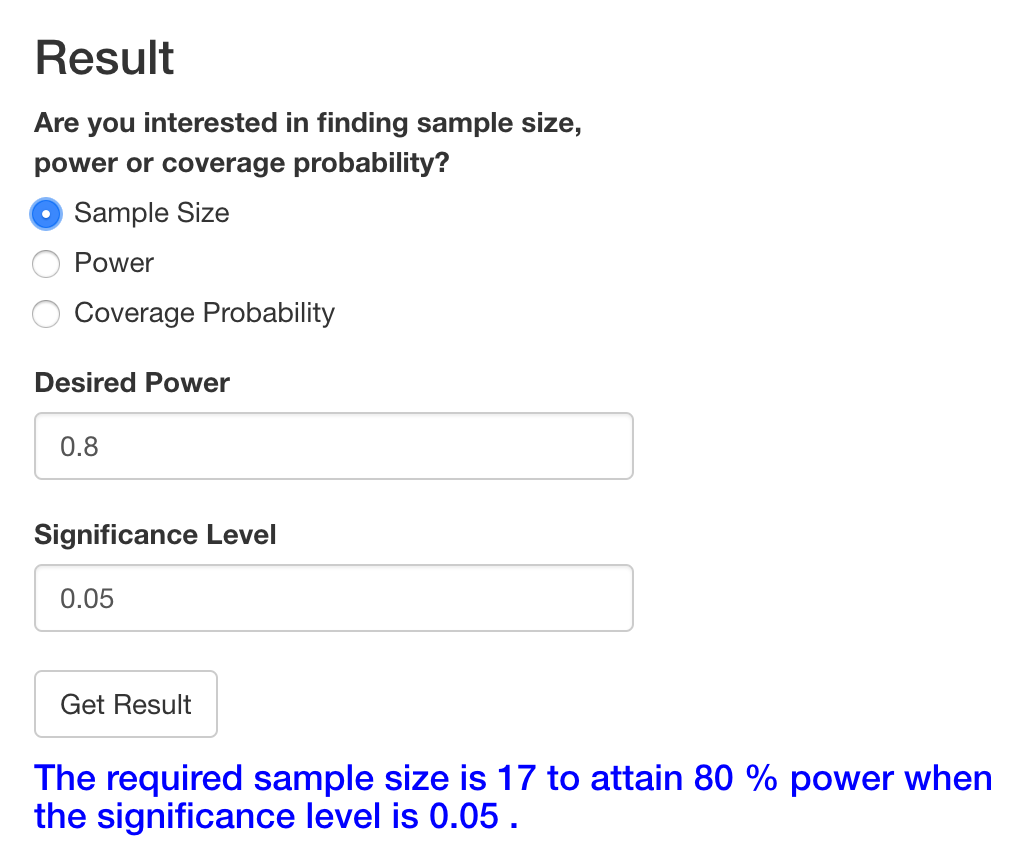1022x858 pixels.
Task: Click into the Significance Level input box
Action: (333, 598)
